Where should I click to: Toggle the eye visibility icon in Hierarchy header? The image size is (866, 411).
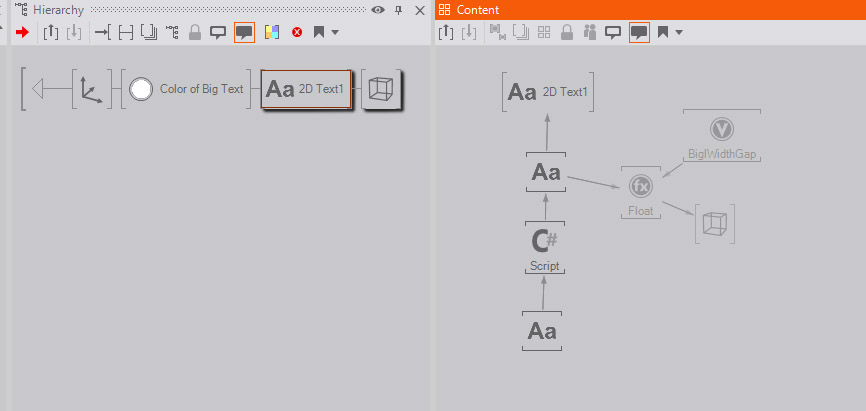pos(377,9)
